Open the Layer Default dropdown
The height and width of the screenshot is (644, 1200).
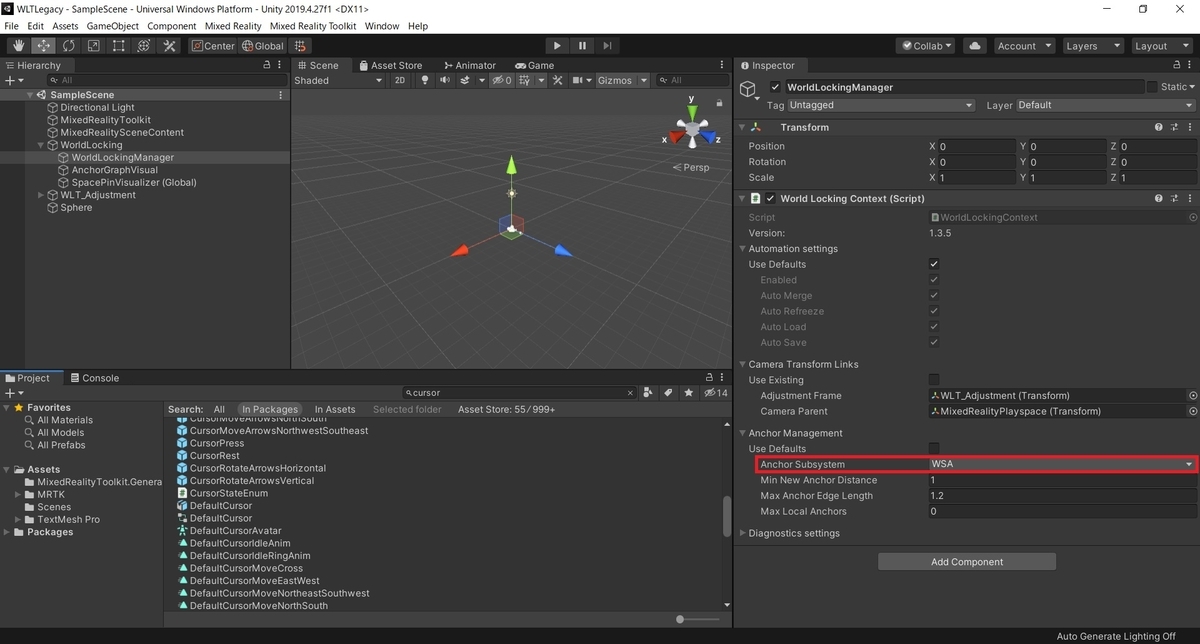(x=1106, y=105)
